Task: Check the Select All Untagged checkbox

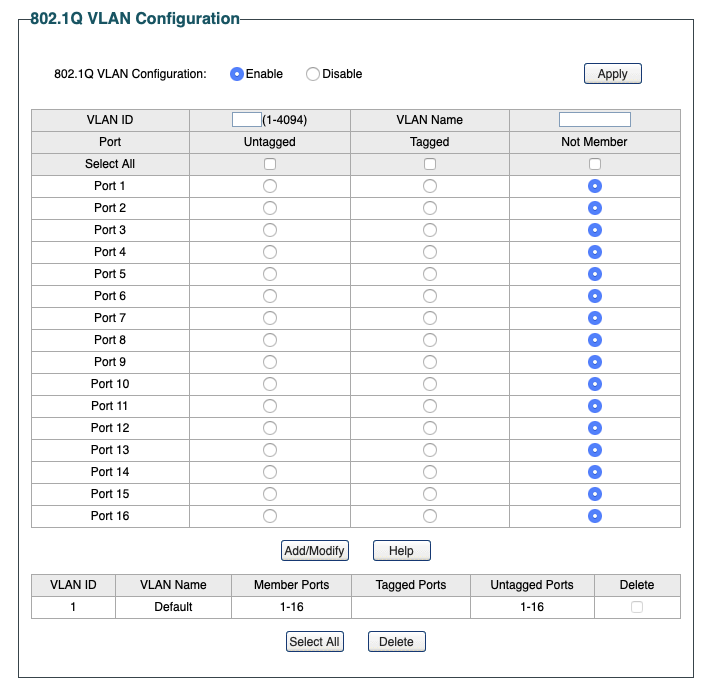Action: click(269, 164)
